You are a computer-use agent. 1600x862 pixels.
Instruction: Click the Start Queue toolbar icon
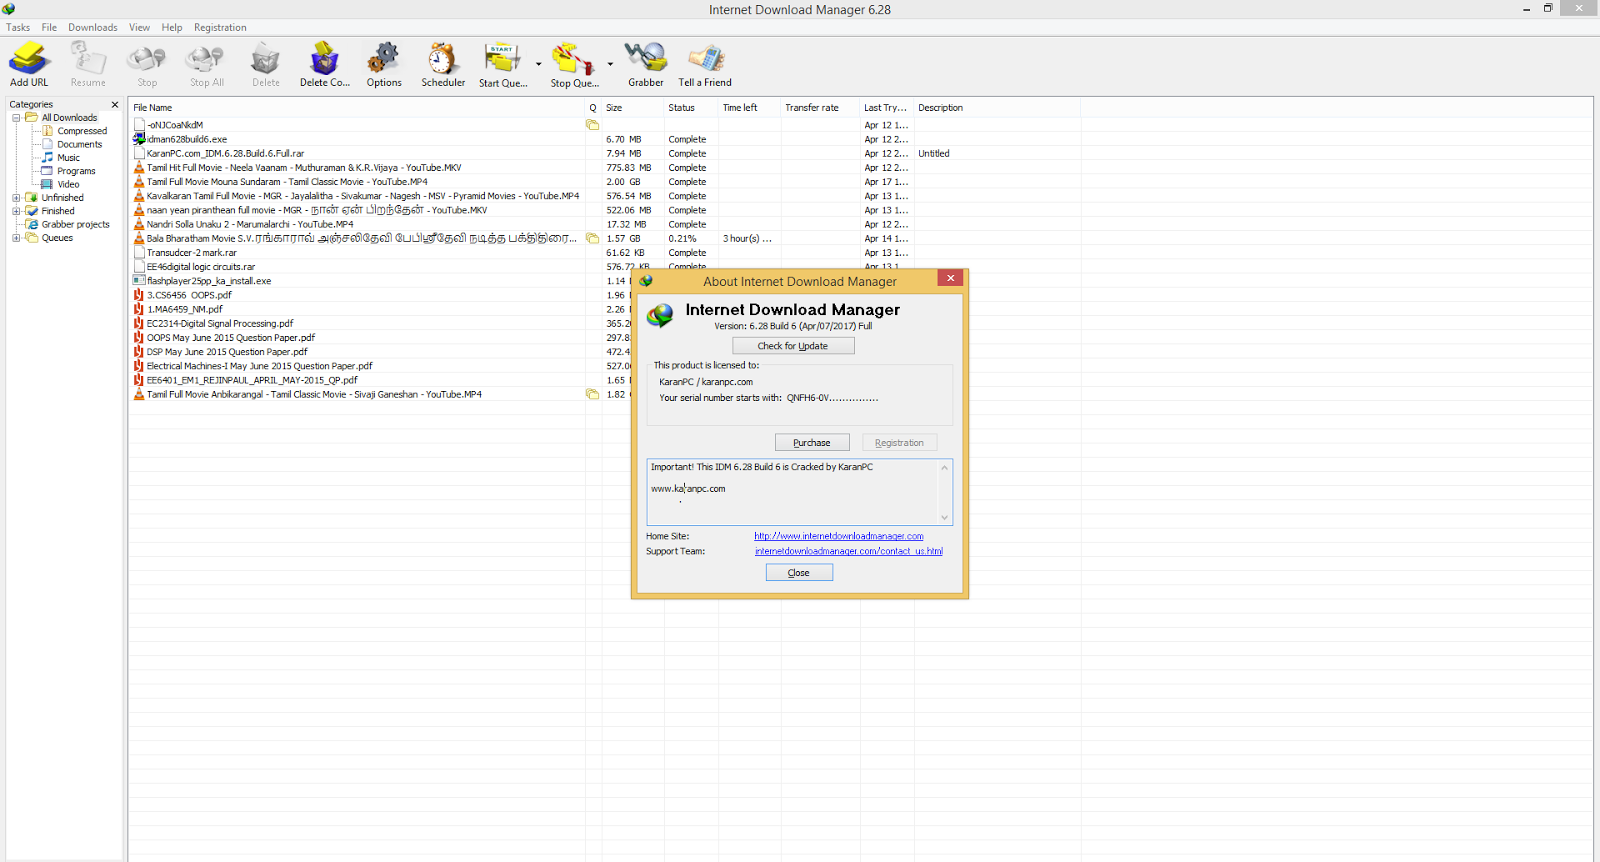click(503, 65)
